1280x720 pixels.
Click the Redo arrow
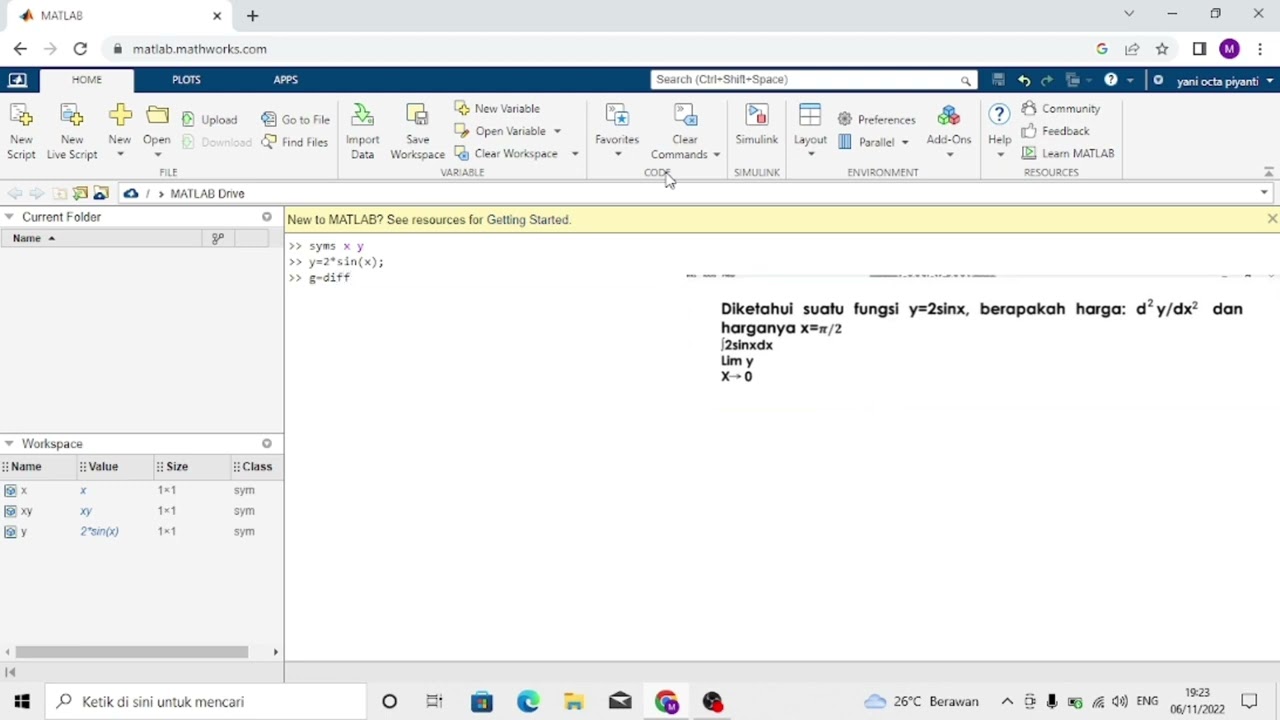coord(1047,80)
